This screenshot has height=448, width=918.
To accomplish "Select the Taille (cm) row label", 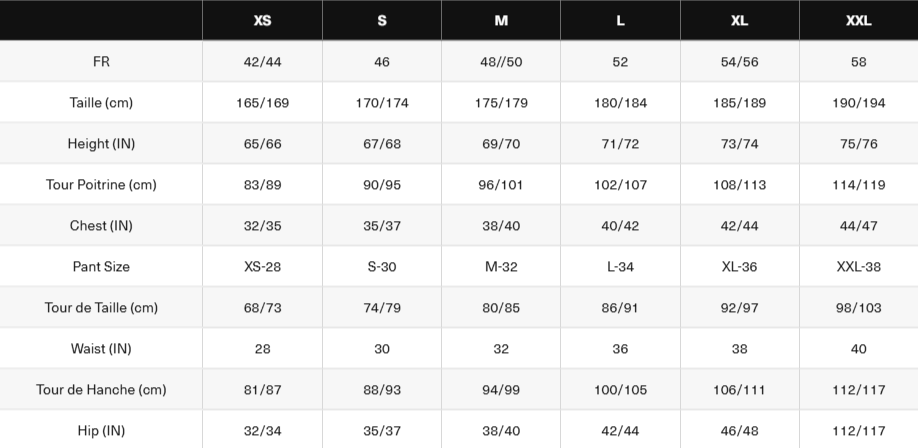I will (x=101, y=103).
